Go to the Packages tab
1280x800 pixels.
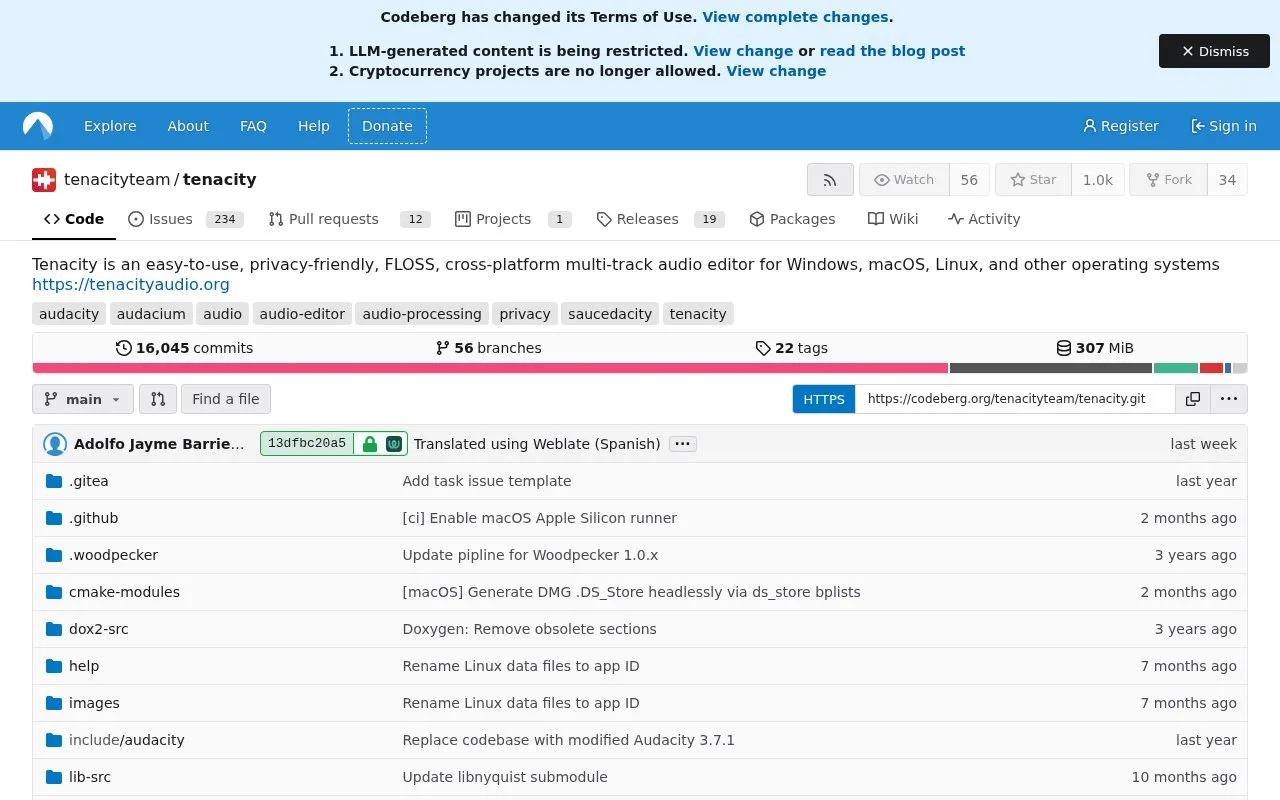coord(792,219)
